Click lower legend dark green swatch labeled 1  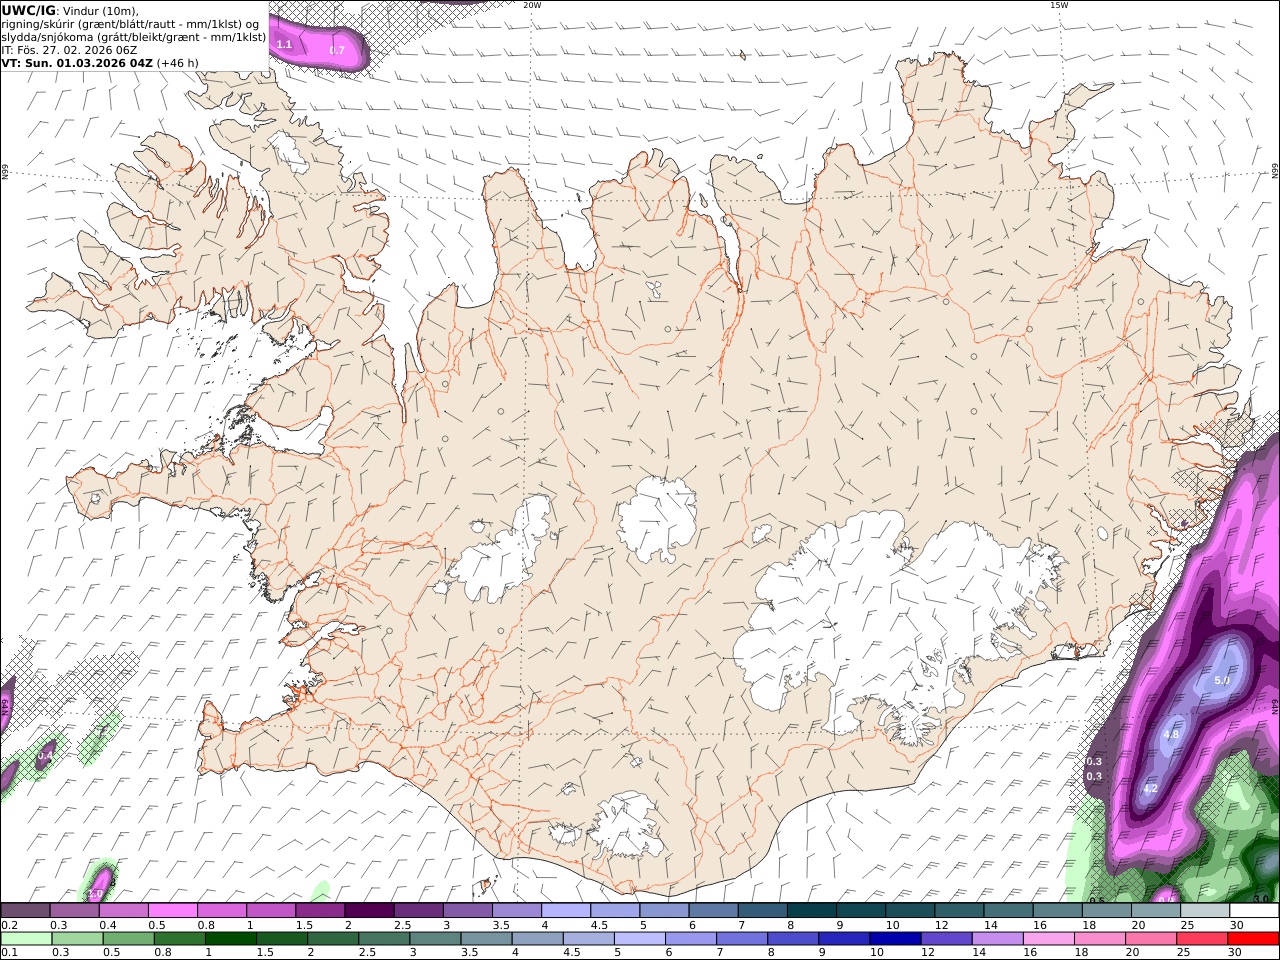(x=230, y=938)
